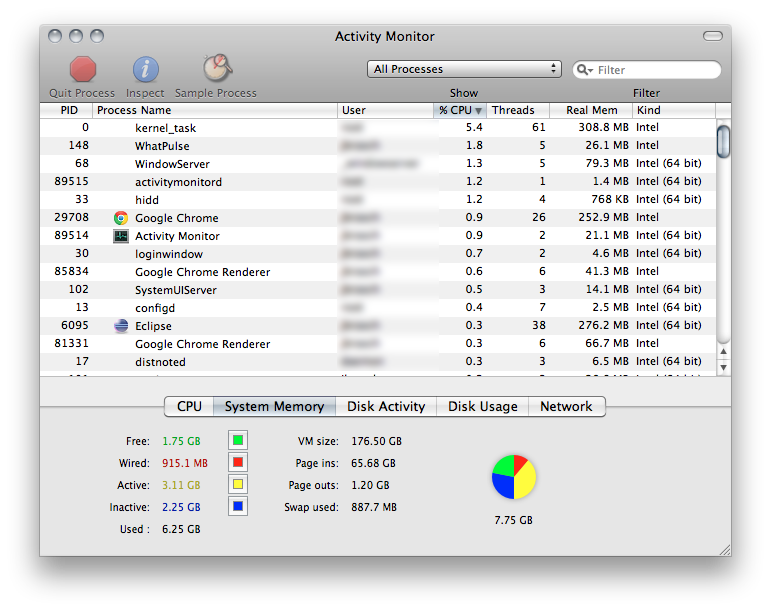Click the scroll up arrow
771x611 pixels.
[x=723, y=351]
